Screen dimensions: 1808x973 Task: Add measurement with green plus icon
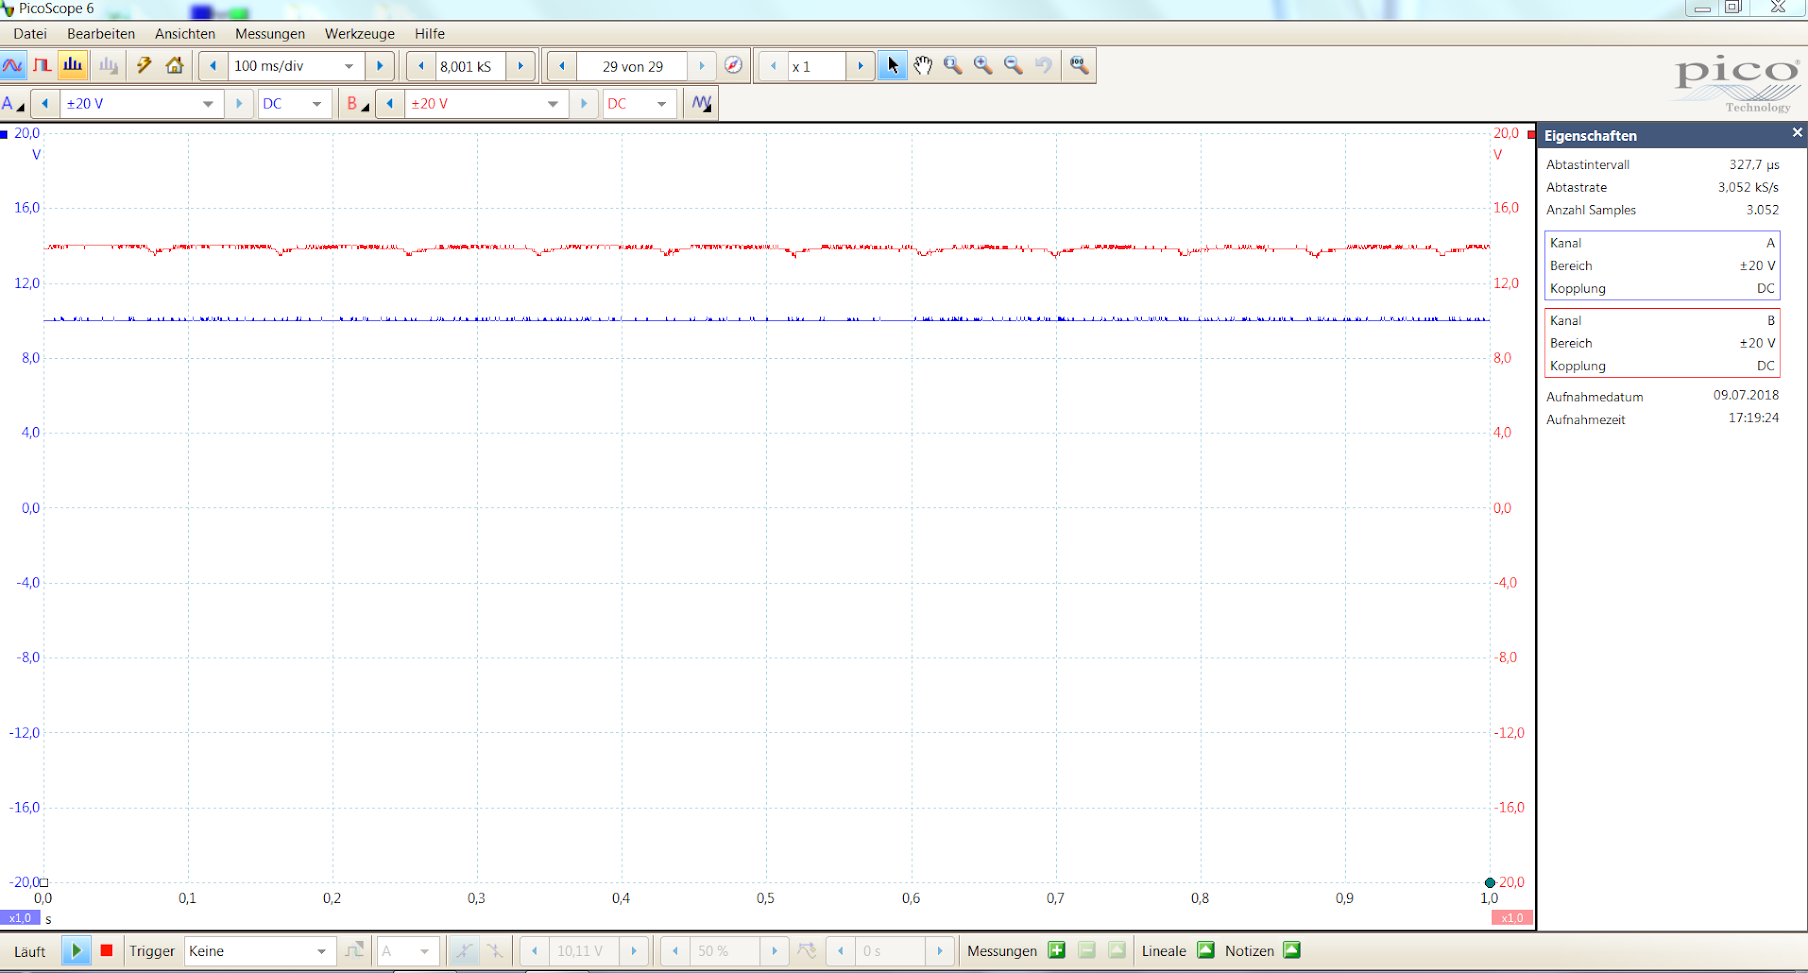[1057, 951]
